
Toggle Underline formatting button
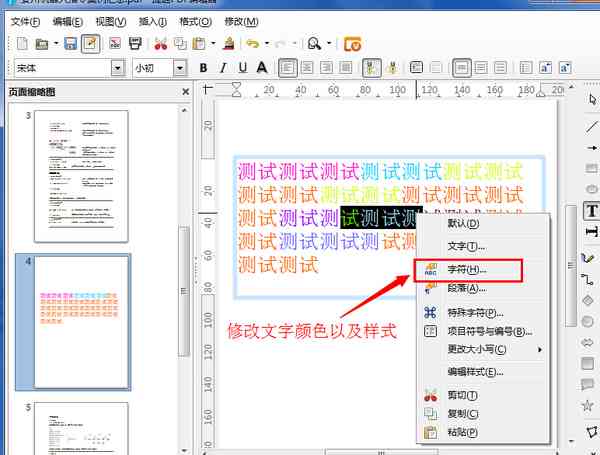[x=243, y=68]
